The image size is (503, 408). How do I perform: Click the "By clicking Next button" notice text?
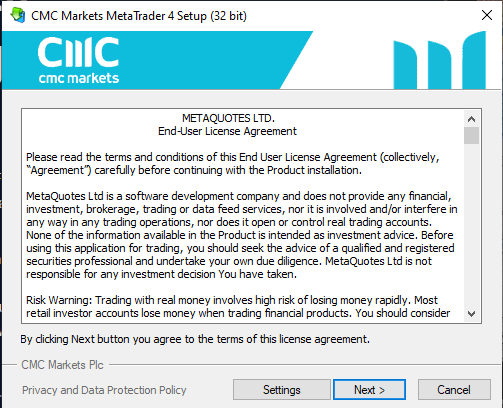coord(195,339)
